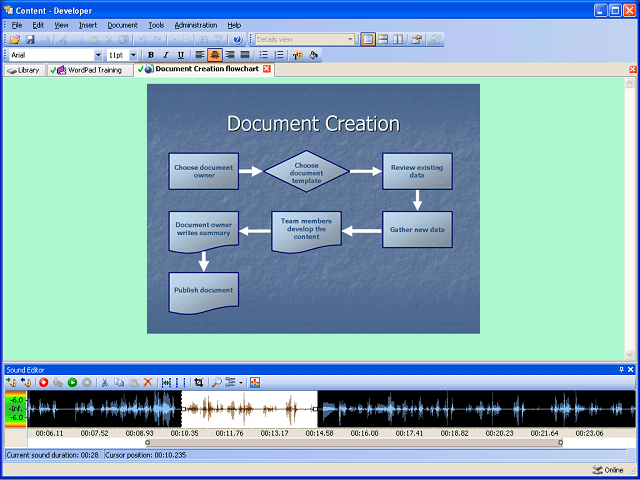Click the Document Creation slide title
The height and width of the screenshot is (480, 640).
coord(313,124)
